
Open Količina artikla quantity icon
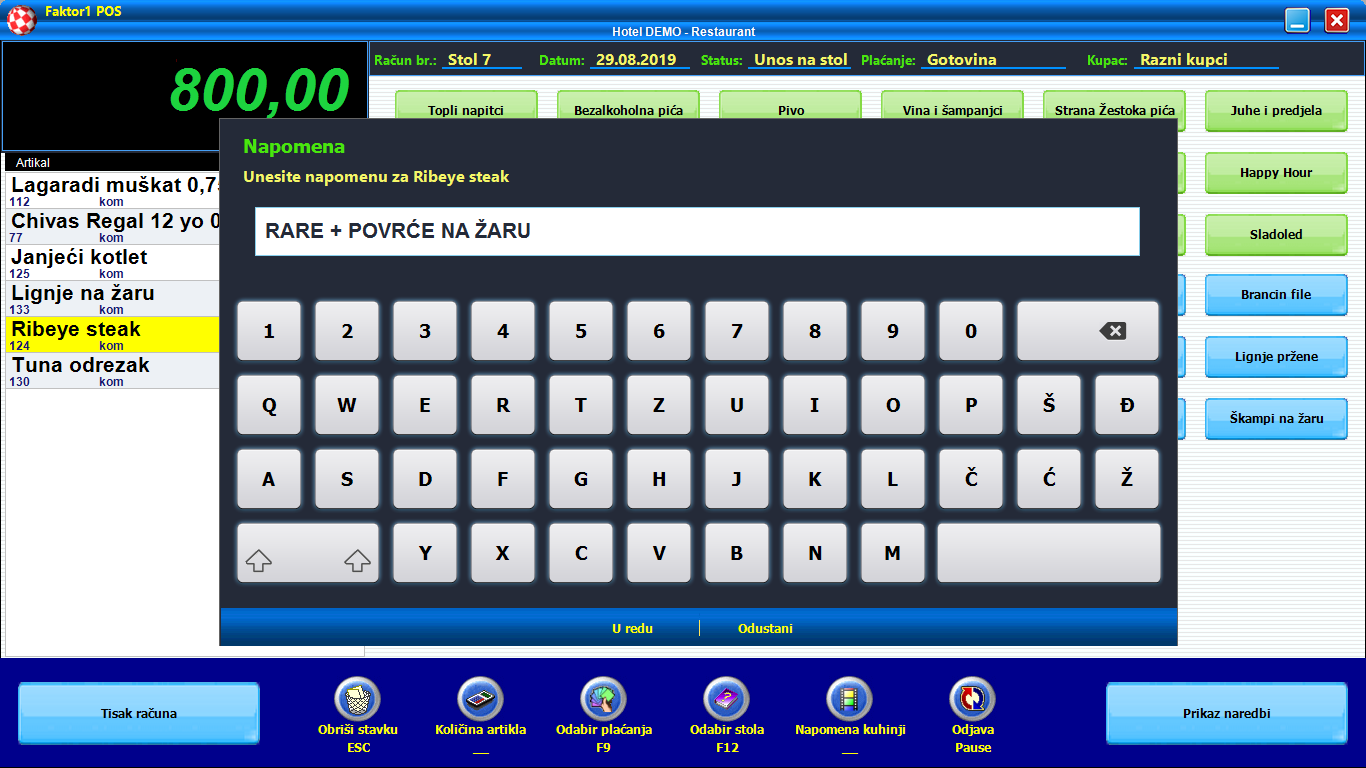480,699
